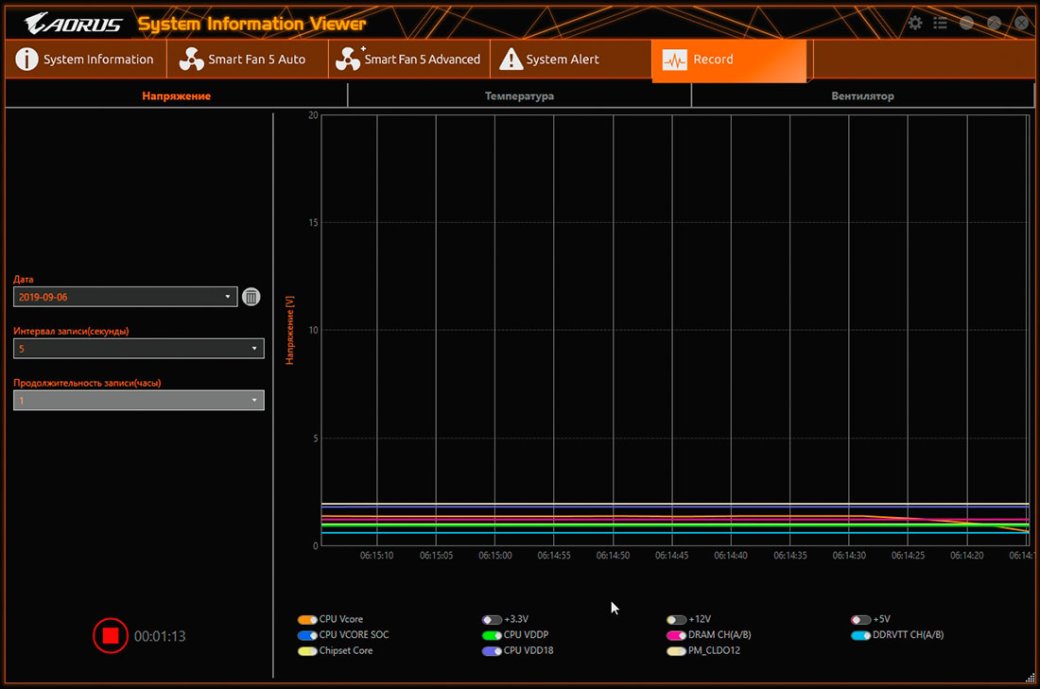The height and width of the screenshot is (689, 1040).
Task: Expand the recording interval seconds dropdown
Action: [139, 348]
